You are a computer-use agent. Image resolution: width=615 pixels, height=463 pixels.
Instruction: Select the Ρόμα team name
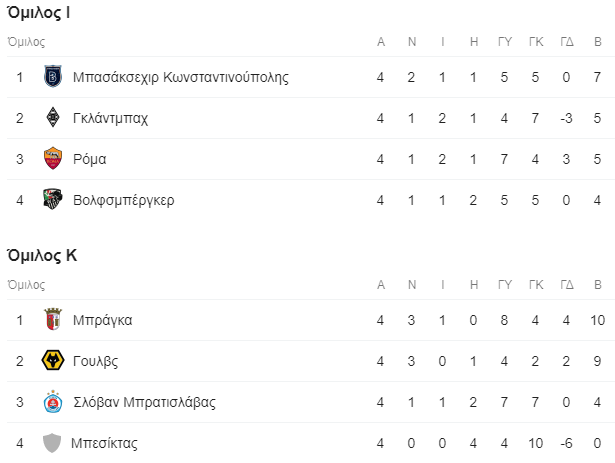90,159
